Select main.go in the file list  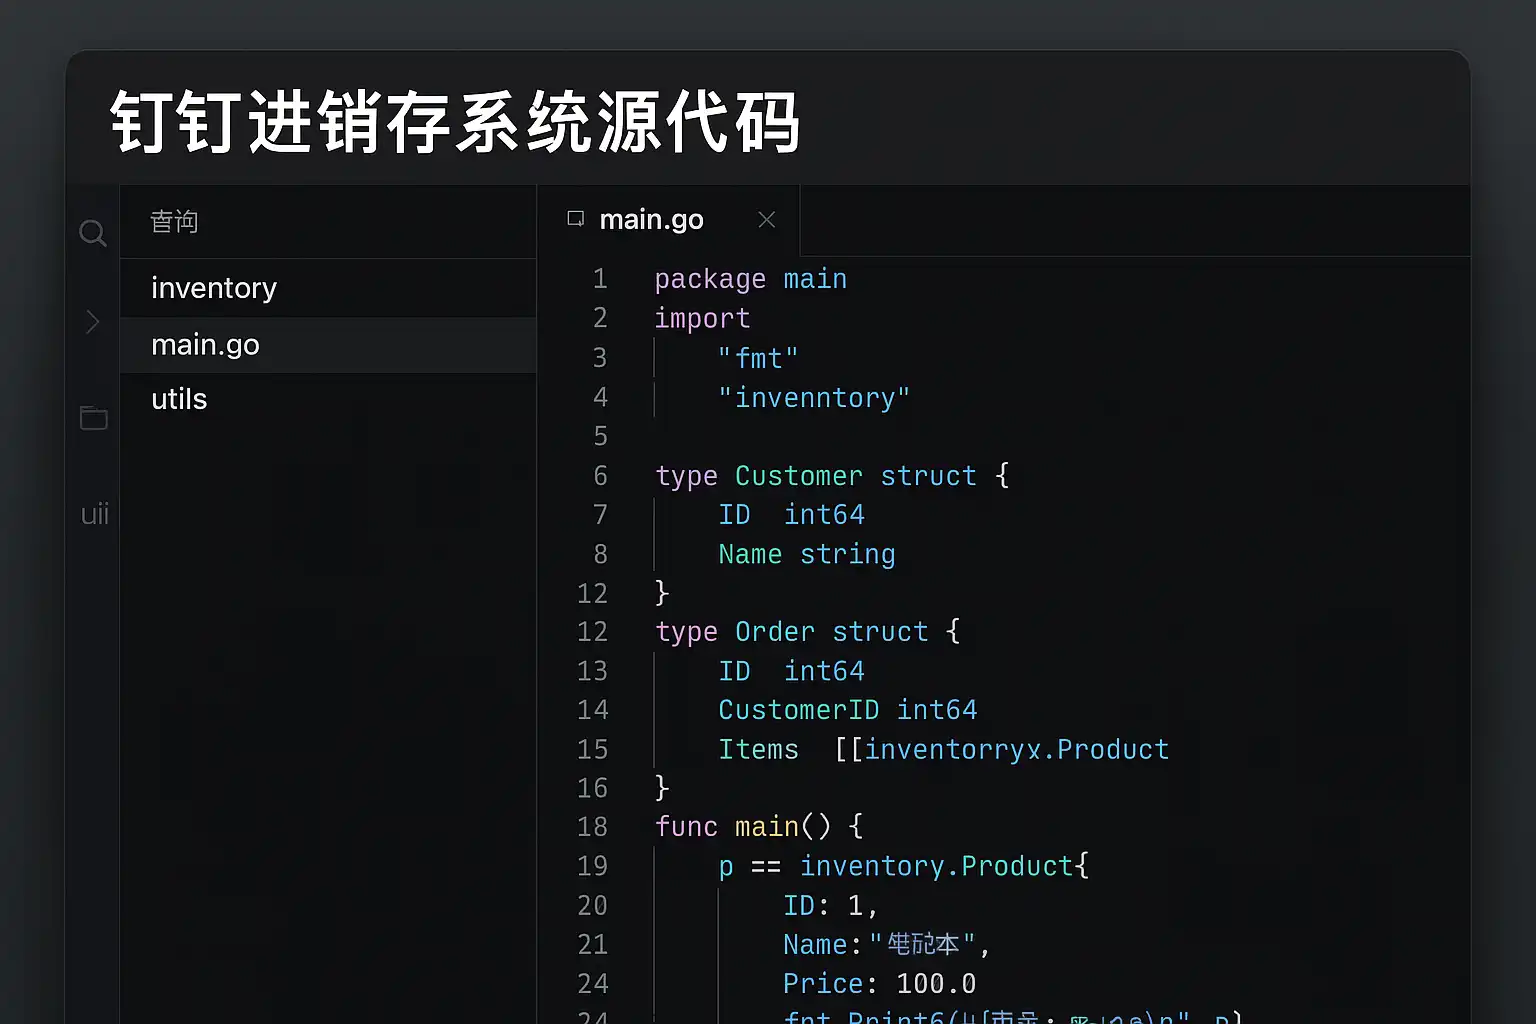328,345
